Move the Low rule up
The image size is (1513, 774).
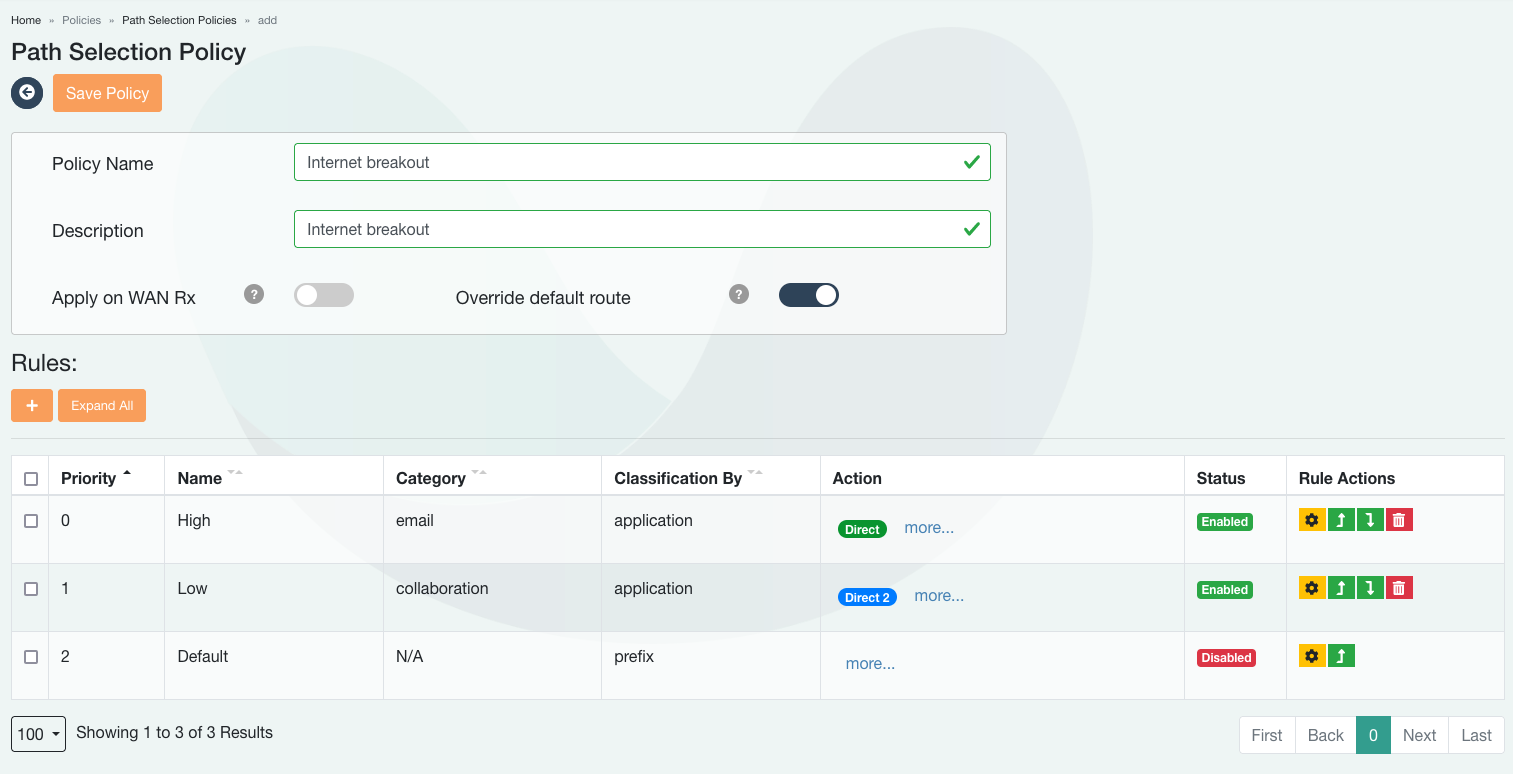pyautogui.click(x=1341, y=588)
